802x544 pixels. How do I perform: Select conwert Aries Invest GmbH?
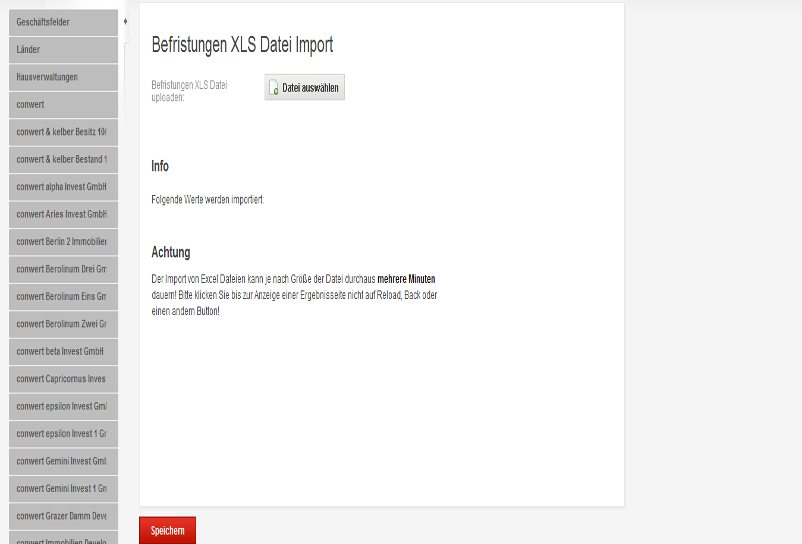click(x=63, y=214)
